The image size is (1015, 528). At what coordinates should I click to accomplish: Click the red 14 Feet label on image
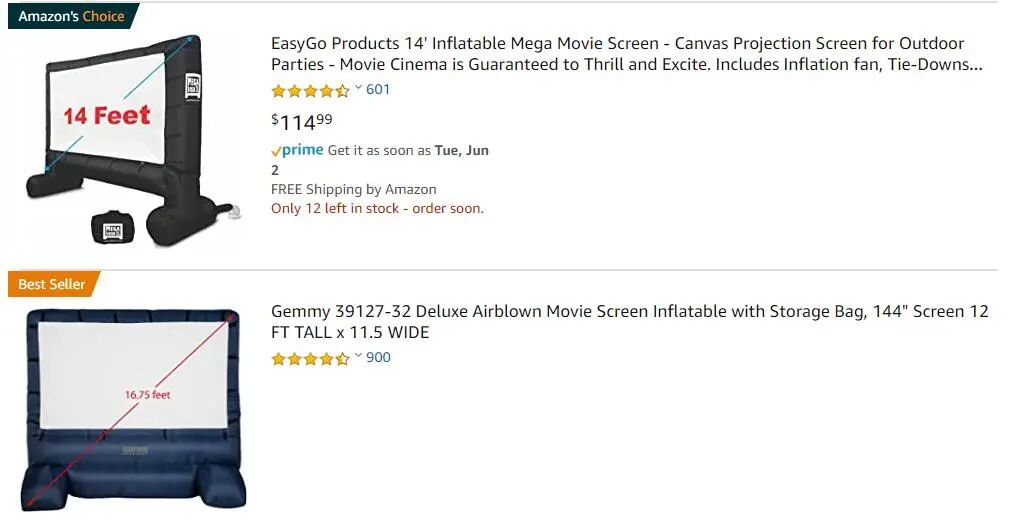pos(107,115)
